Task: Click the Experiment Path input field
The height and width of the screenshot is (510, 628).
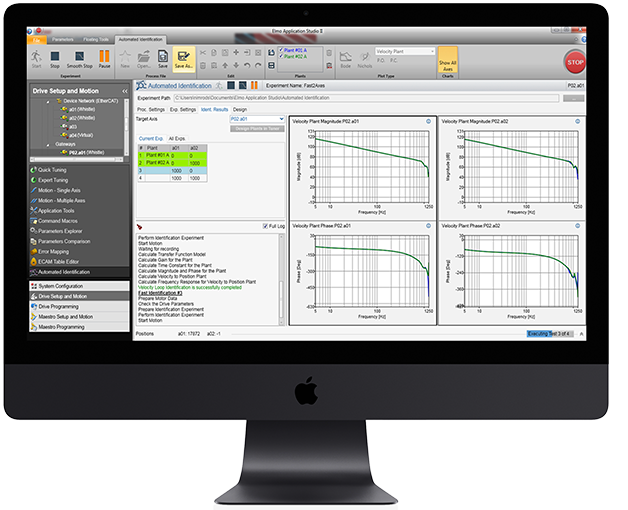Action: 366,98
